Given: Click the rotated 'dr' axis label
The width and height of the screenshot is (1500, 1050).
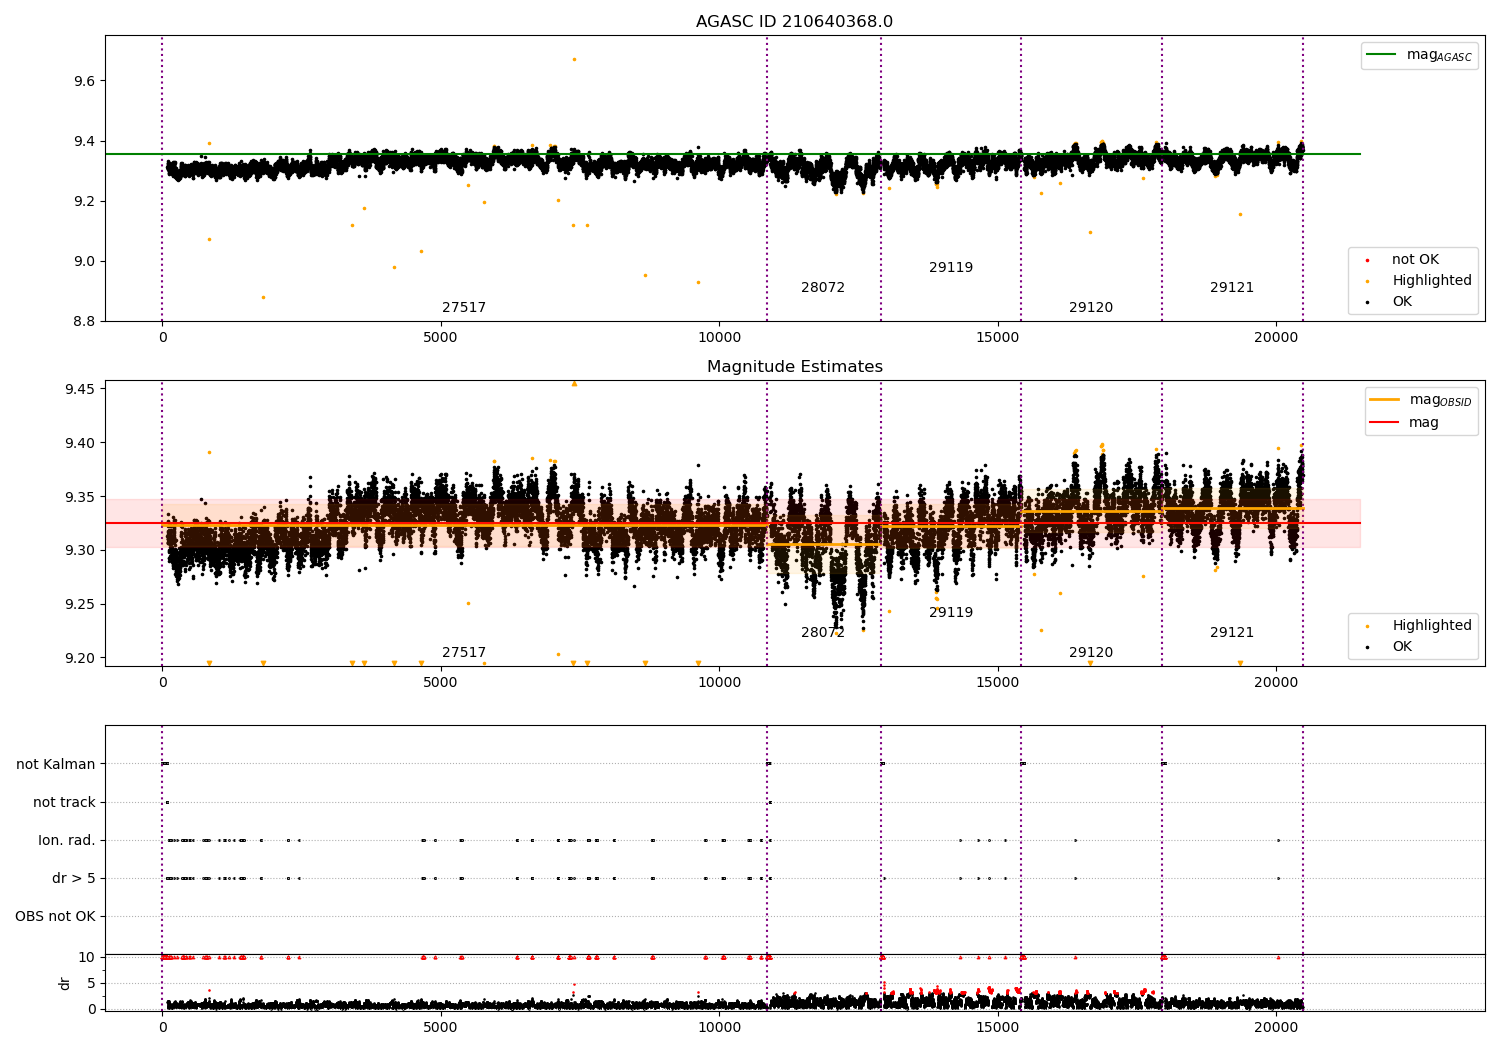Looking at the screenshot, I should click(65, 983).
